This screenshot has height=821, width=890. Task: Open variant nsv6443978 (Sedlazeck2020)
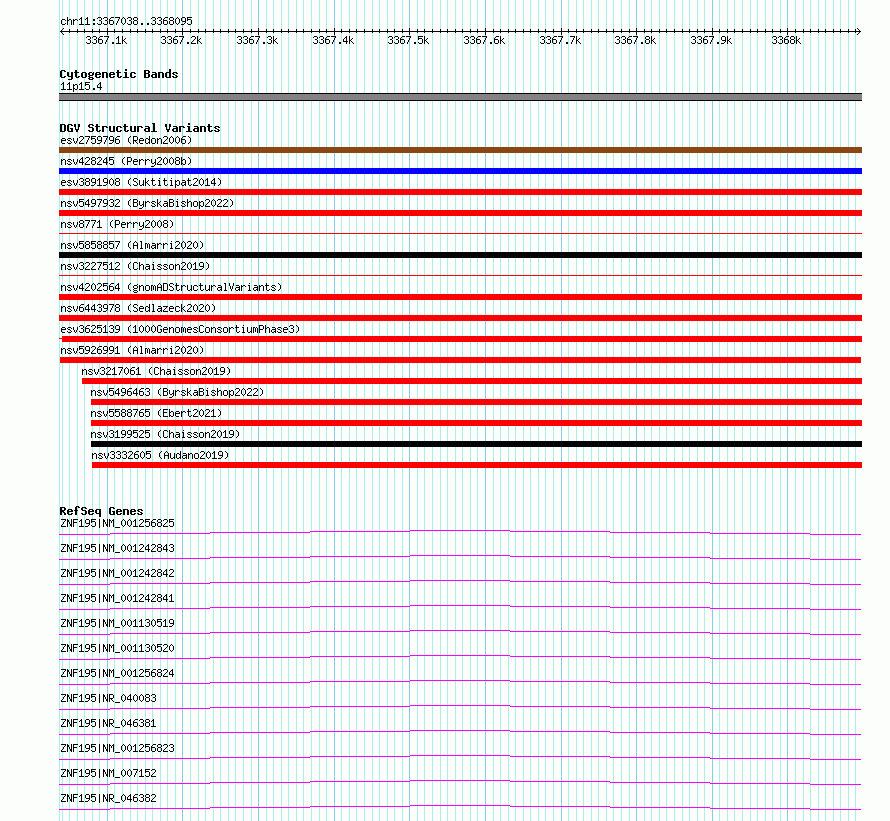point(138,308)
